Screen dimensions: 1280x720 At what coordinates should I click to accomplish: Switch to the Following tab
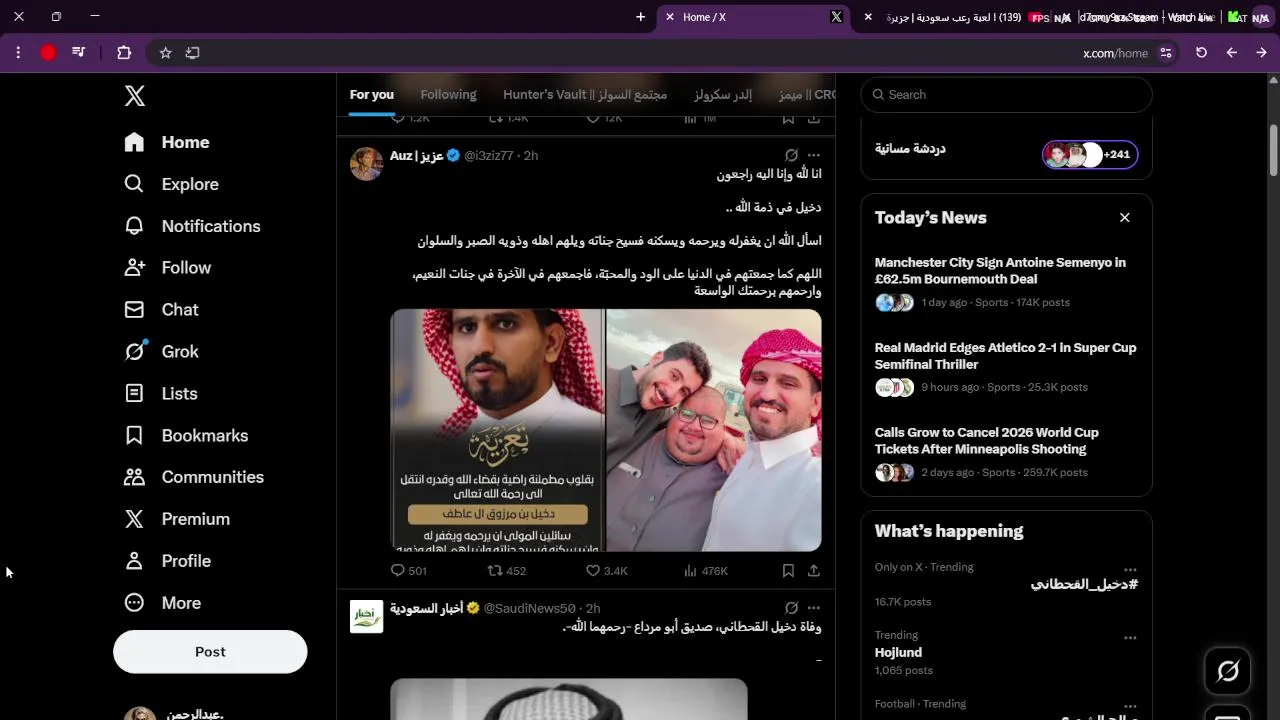[448, 95]
